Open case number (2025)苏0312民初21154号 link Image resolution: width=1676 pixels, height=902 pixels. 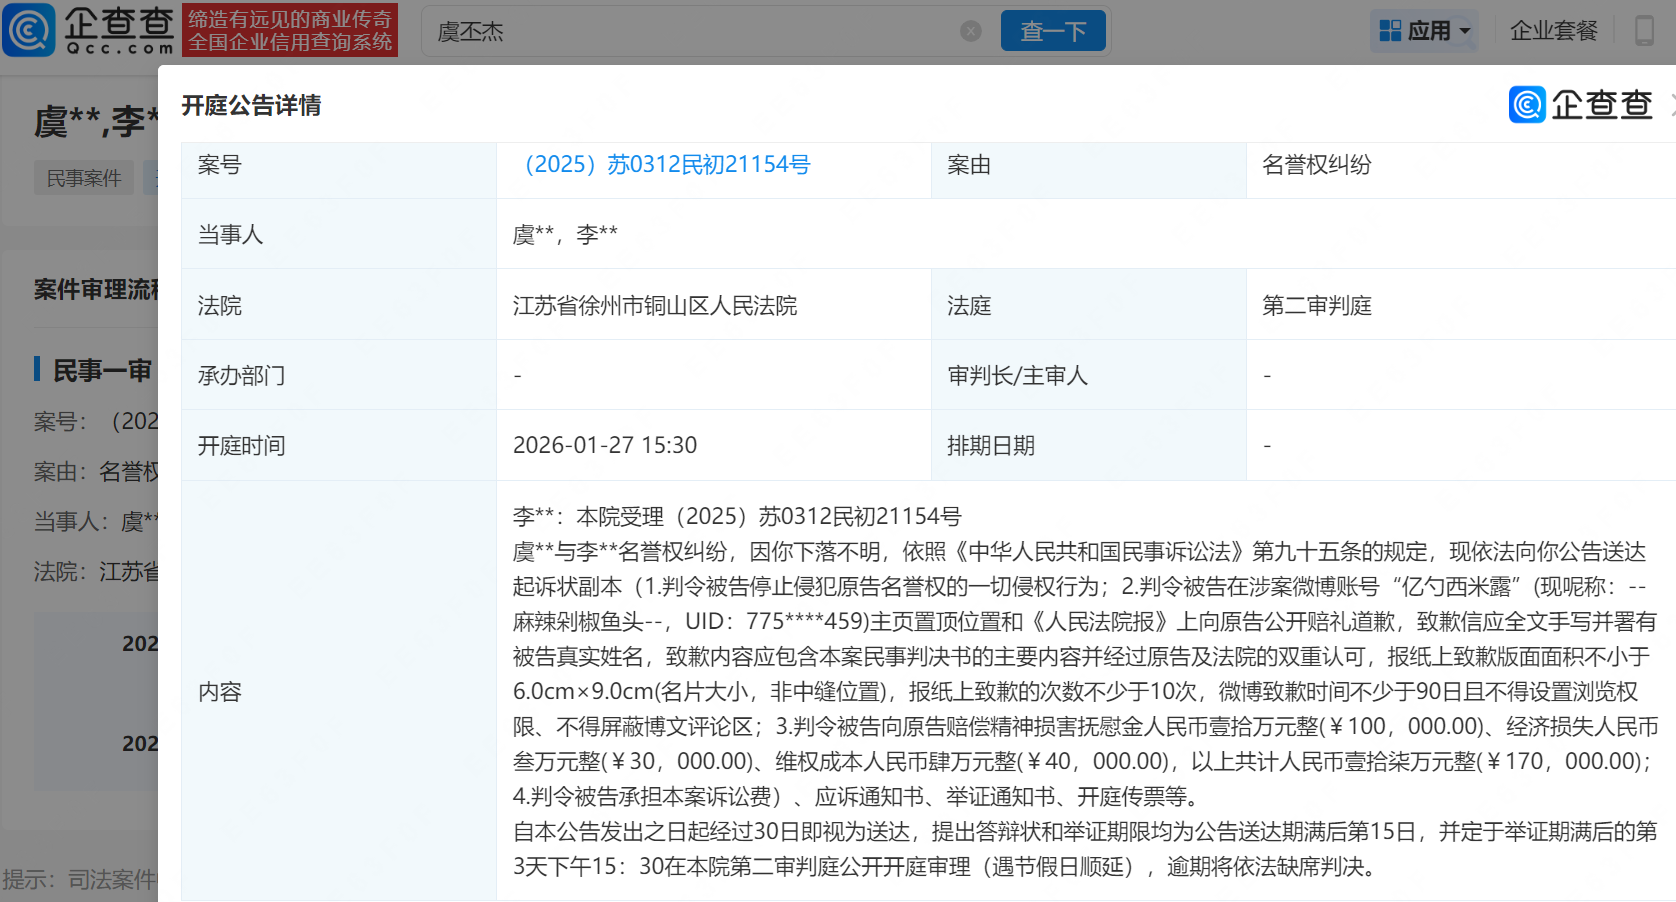click(667, 165)
